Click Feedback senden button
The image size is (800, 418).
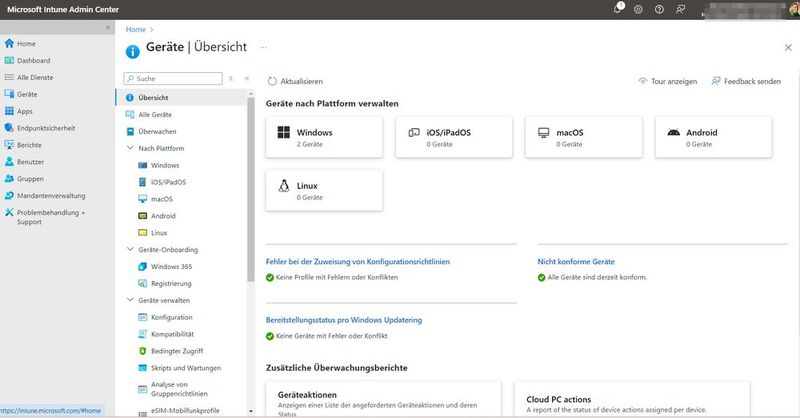[x=746, y=81]
